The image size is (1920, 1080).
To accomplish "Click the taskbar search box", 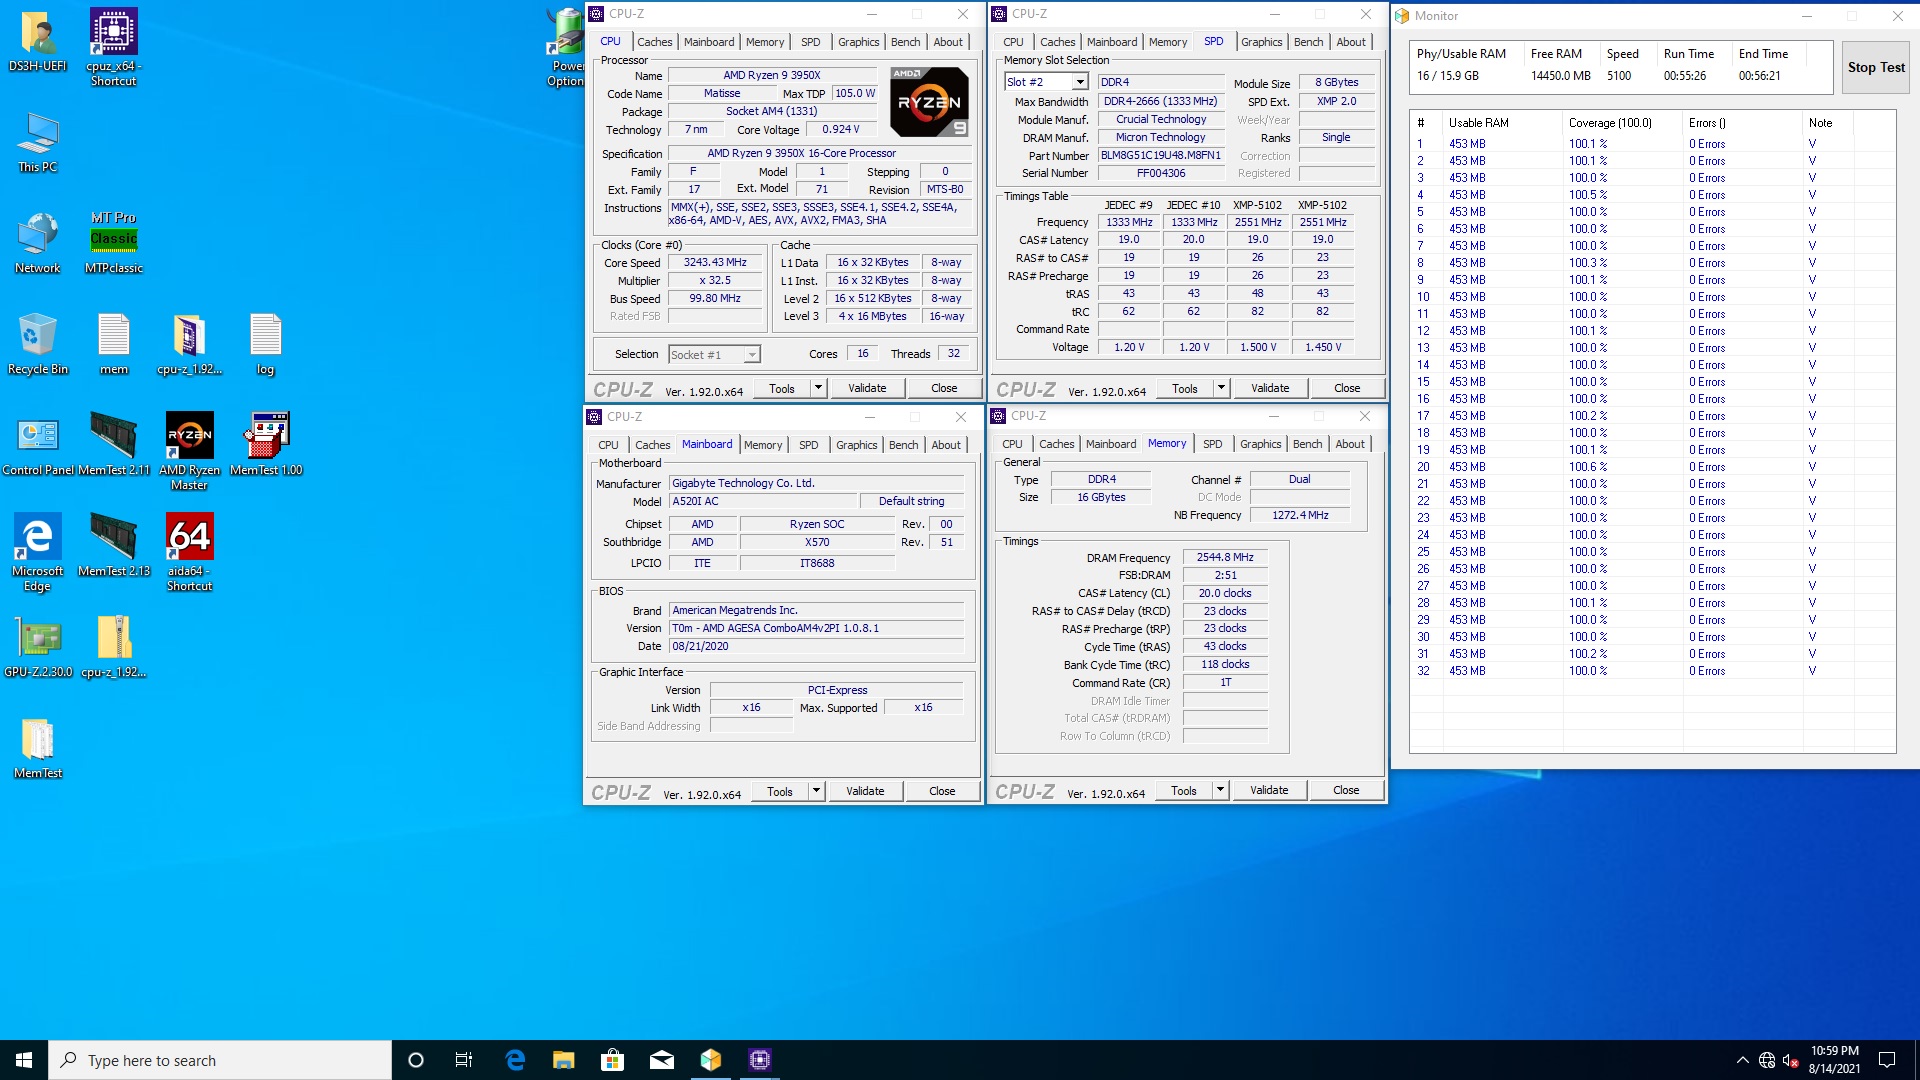I will 220,1060.
